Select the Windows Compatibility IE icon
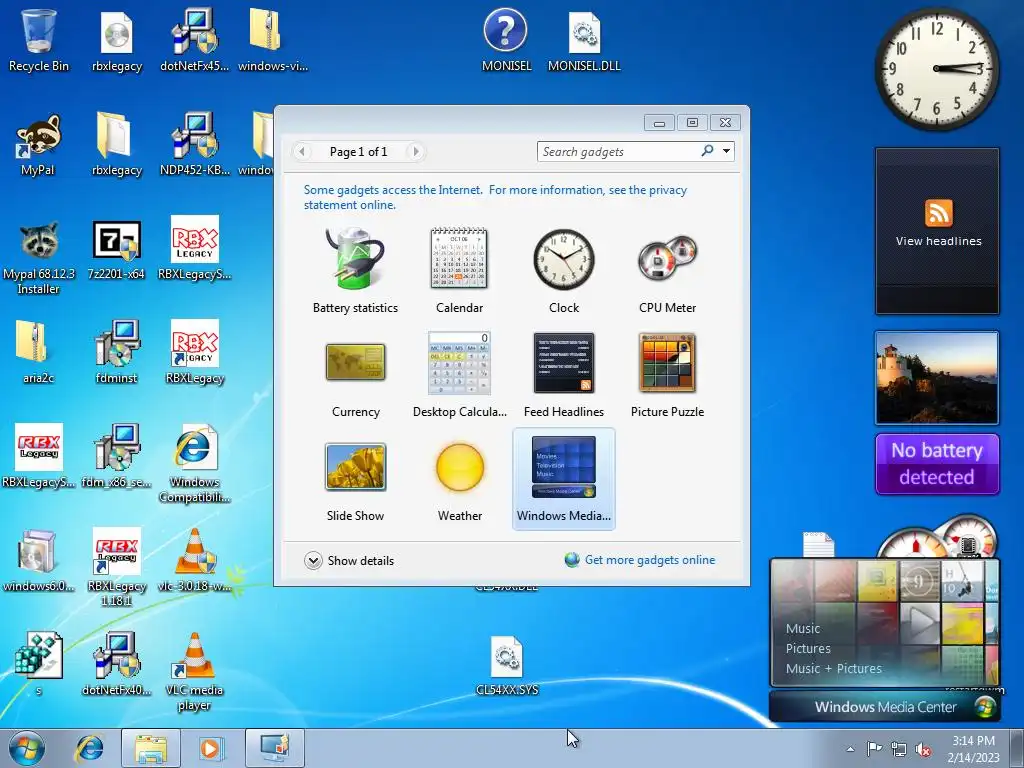 click(x=195, y=464)
